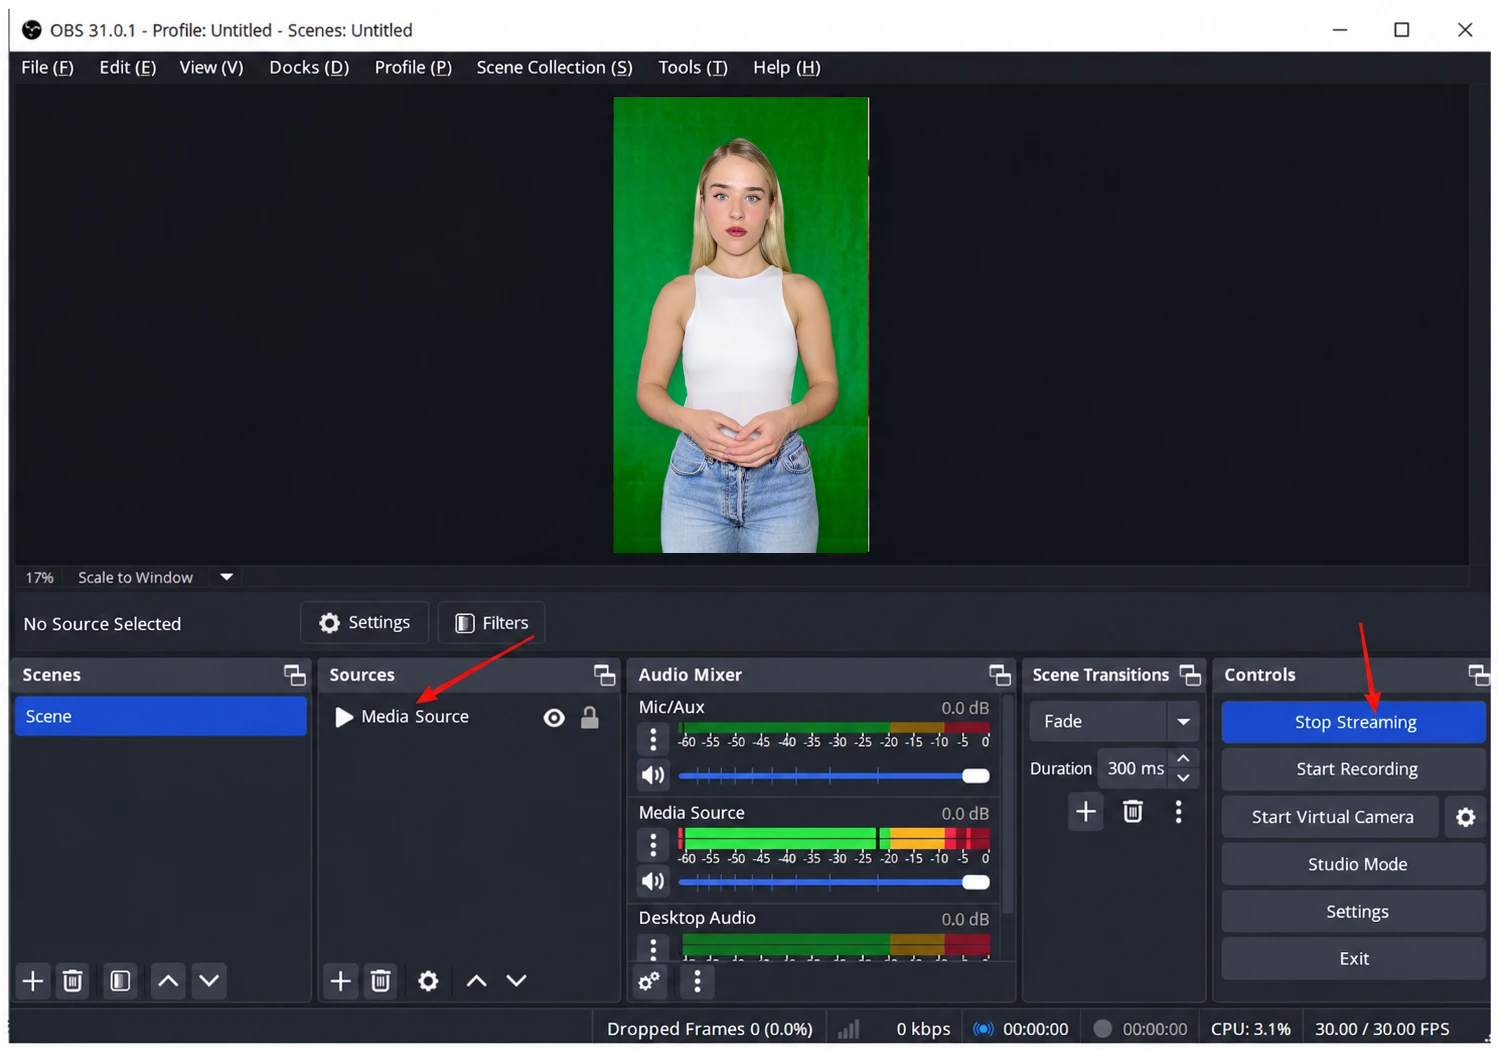The width and height of the screenshot is (1498, 1050).
Task: Add a new source with plus icon
Action: 341,981
